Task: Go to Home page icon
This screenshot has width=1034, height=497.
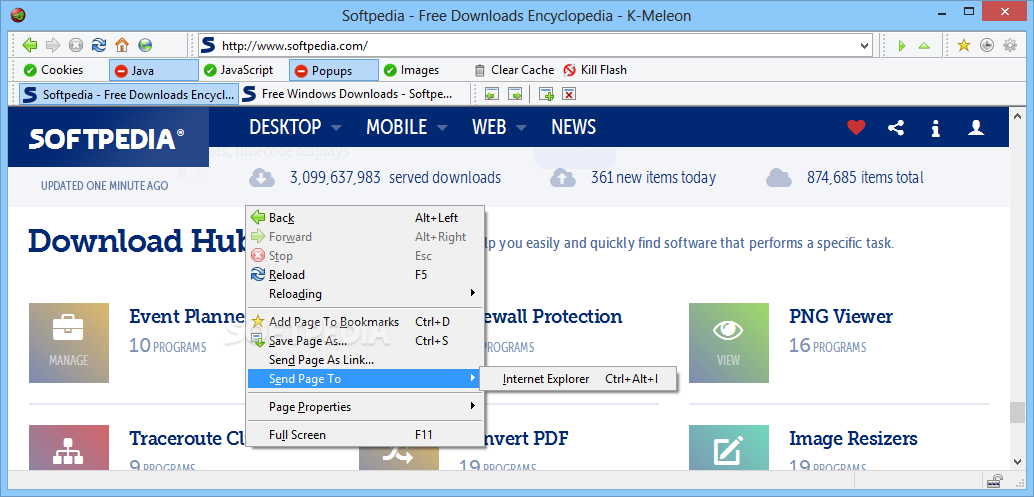Action: point(122,45)
